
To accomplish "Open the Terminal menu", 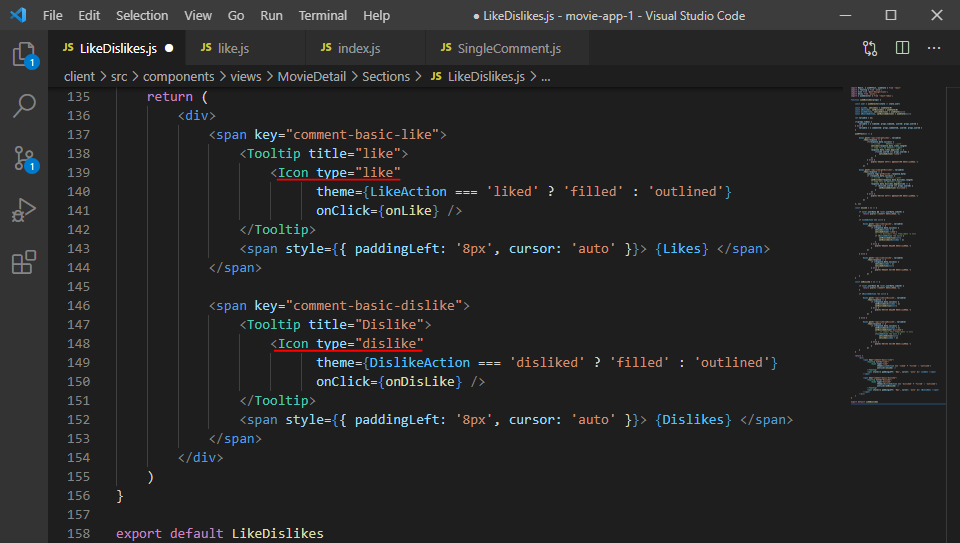I will tap(323, 15).
